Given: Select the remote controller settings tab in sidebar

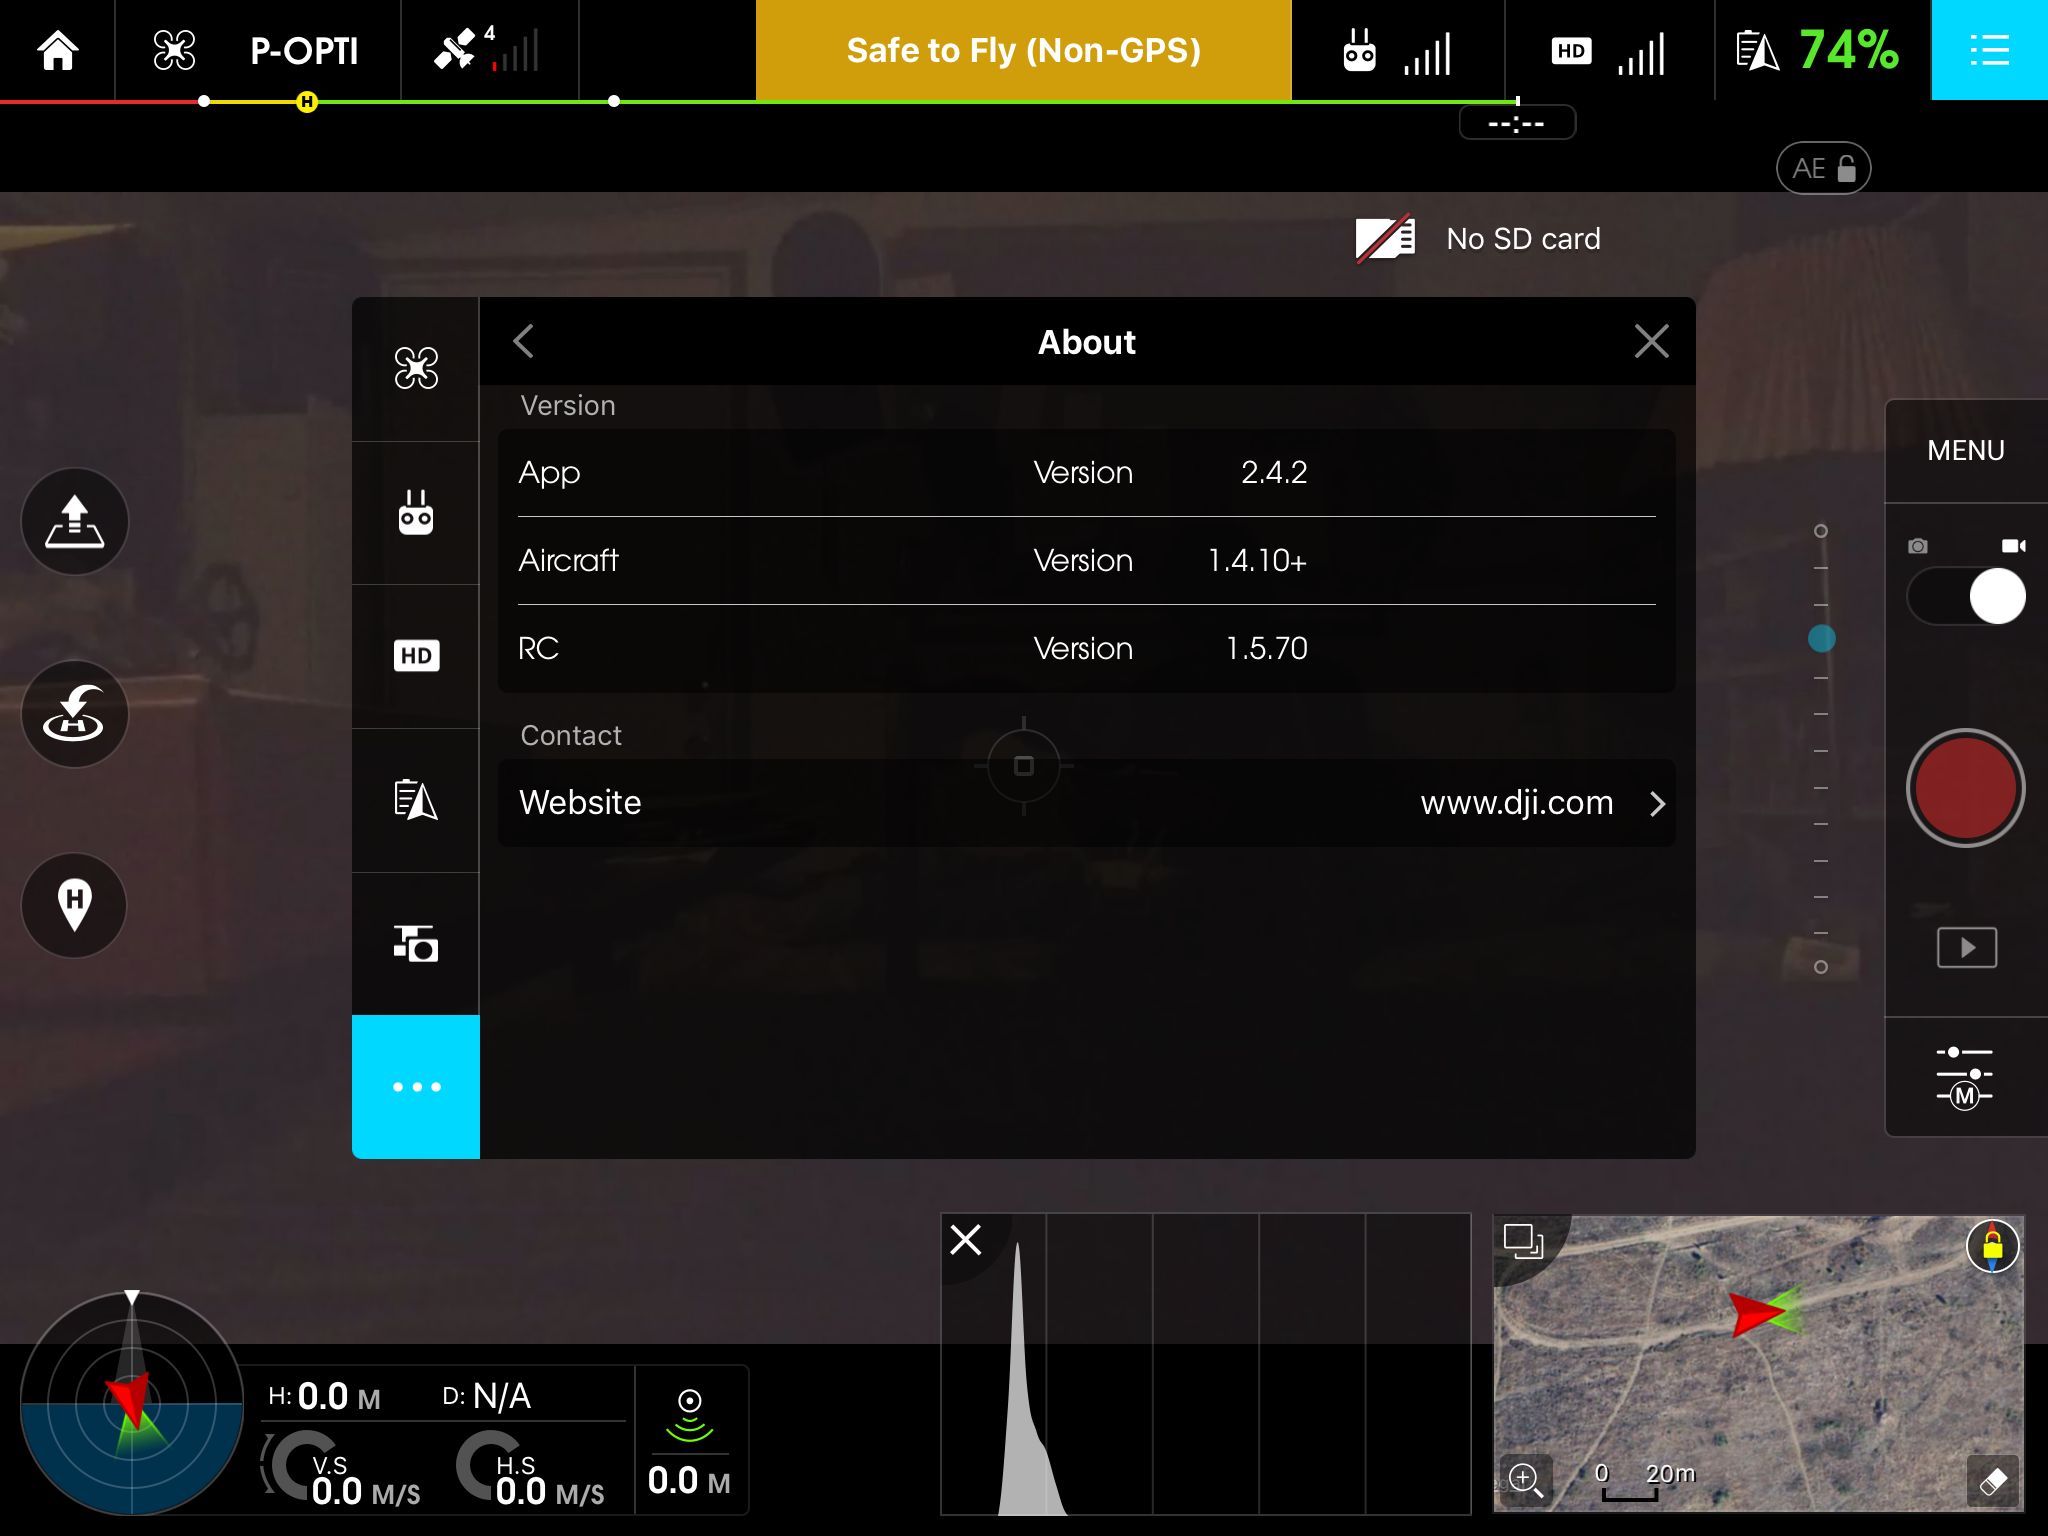Looking at the screenshot, I should (x=416, y=513).
